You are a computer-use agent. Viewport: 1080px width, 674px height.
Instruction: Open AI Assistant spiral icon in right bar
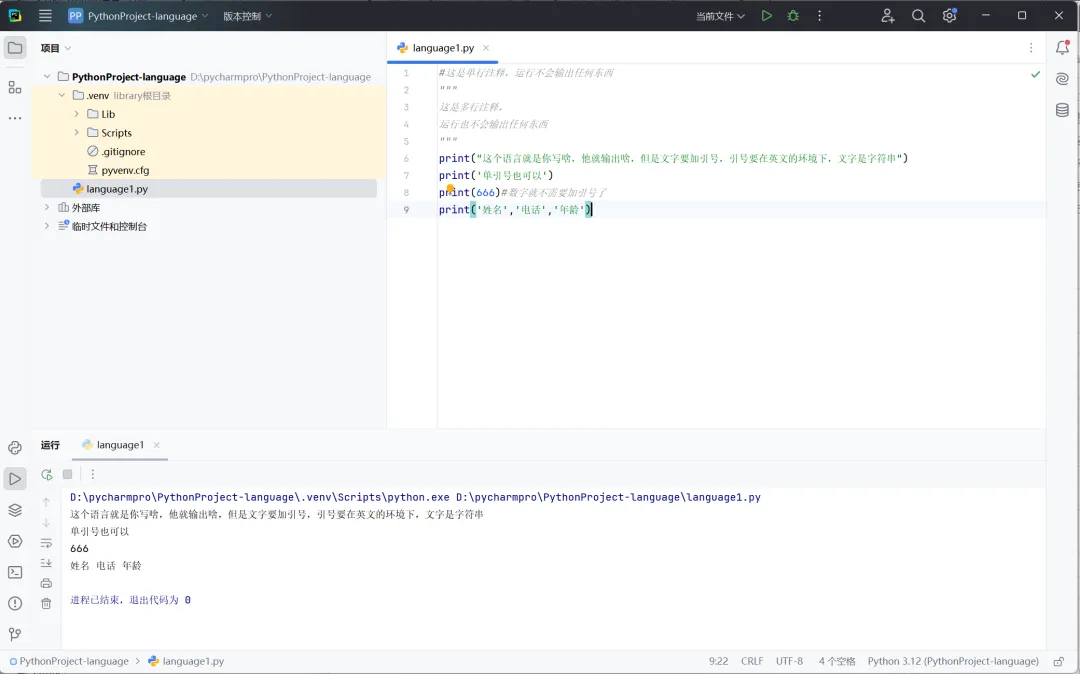pos(1062,79)
